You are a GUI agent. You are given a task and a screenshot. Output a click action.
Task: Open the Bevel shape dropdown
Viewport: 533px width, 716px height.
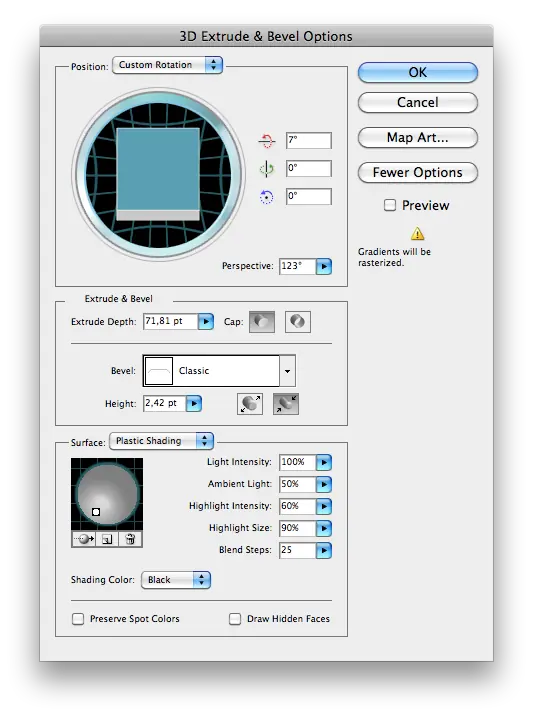pos(287,371)
